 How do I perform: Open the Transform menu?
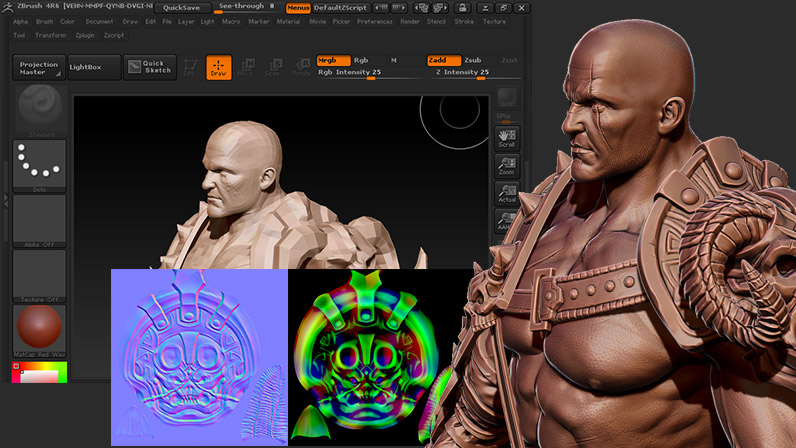point(51,36)
